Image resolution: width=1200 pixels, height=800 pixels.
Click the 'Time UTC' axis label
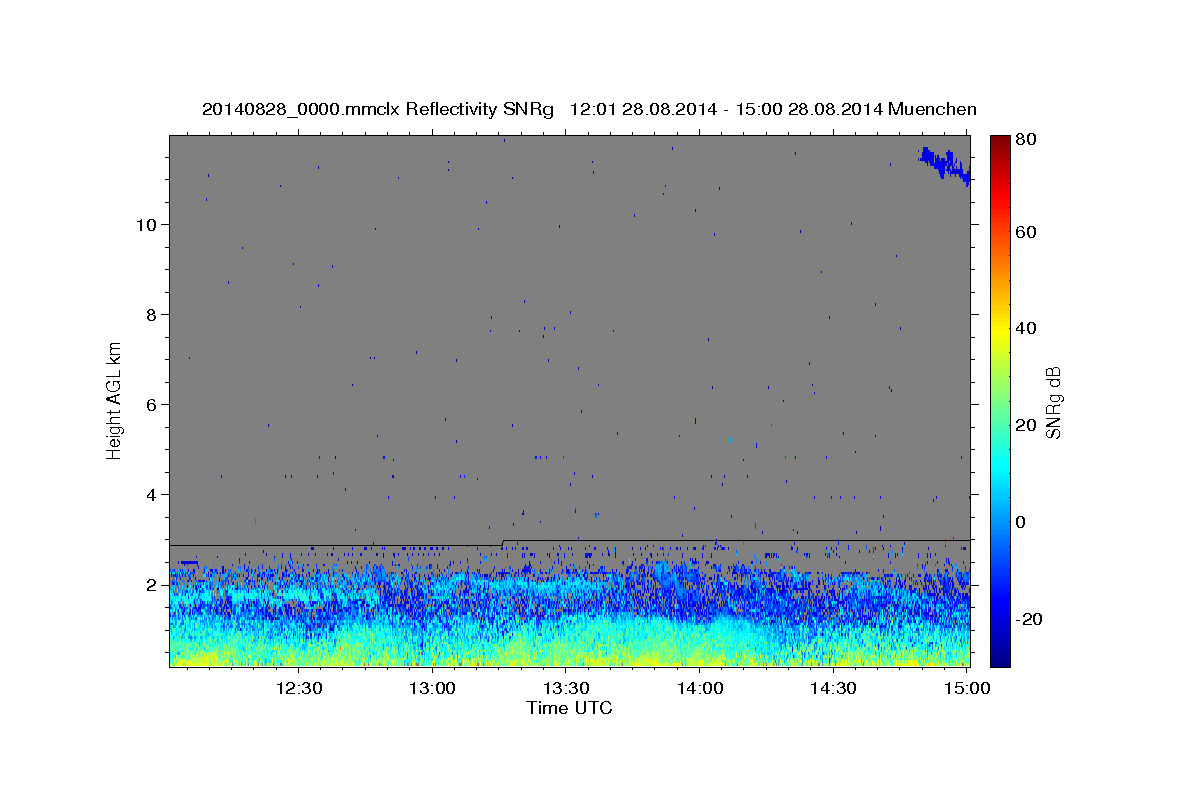569,709
